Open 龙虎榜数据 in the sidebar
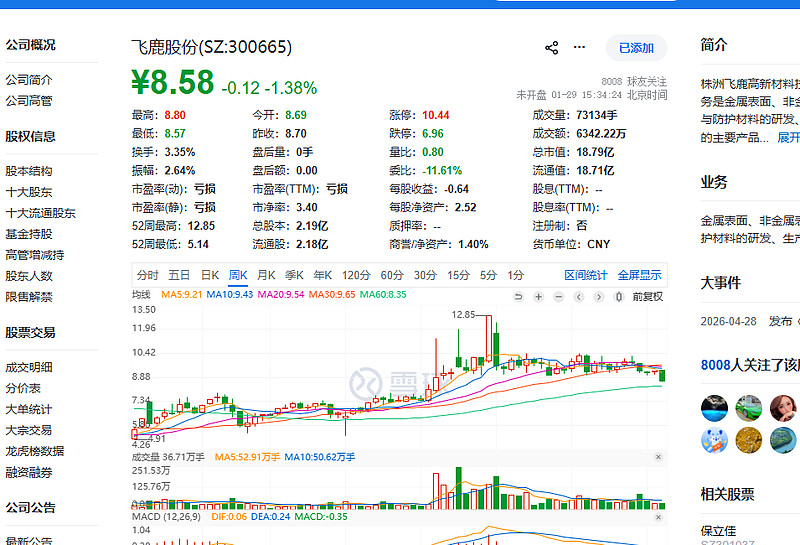 click(x=35, y=451)
